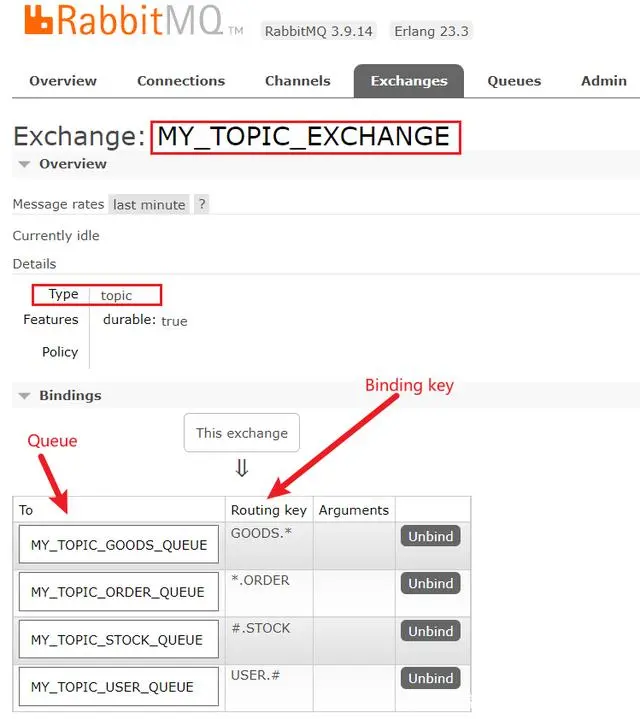Click the USER.# routing key cell
The width and height of the screenshot is (640, 719).
(269, 688)
